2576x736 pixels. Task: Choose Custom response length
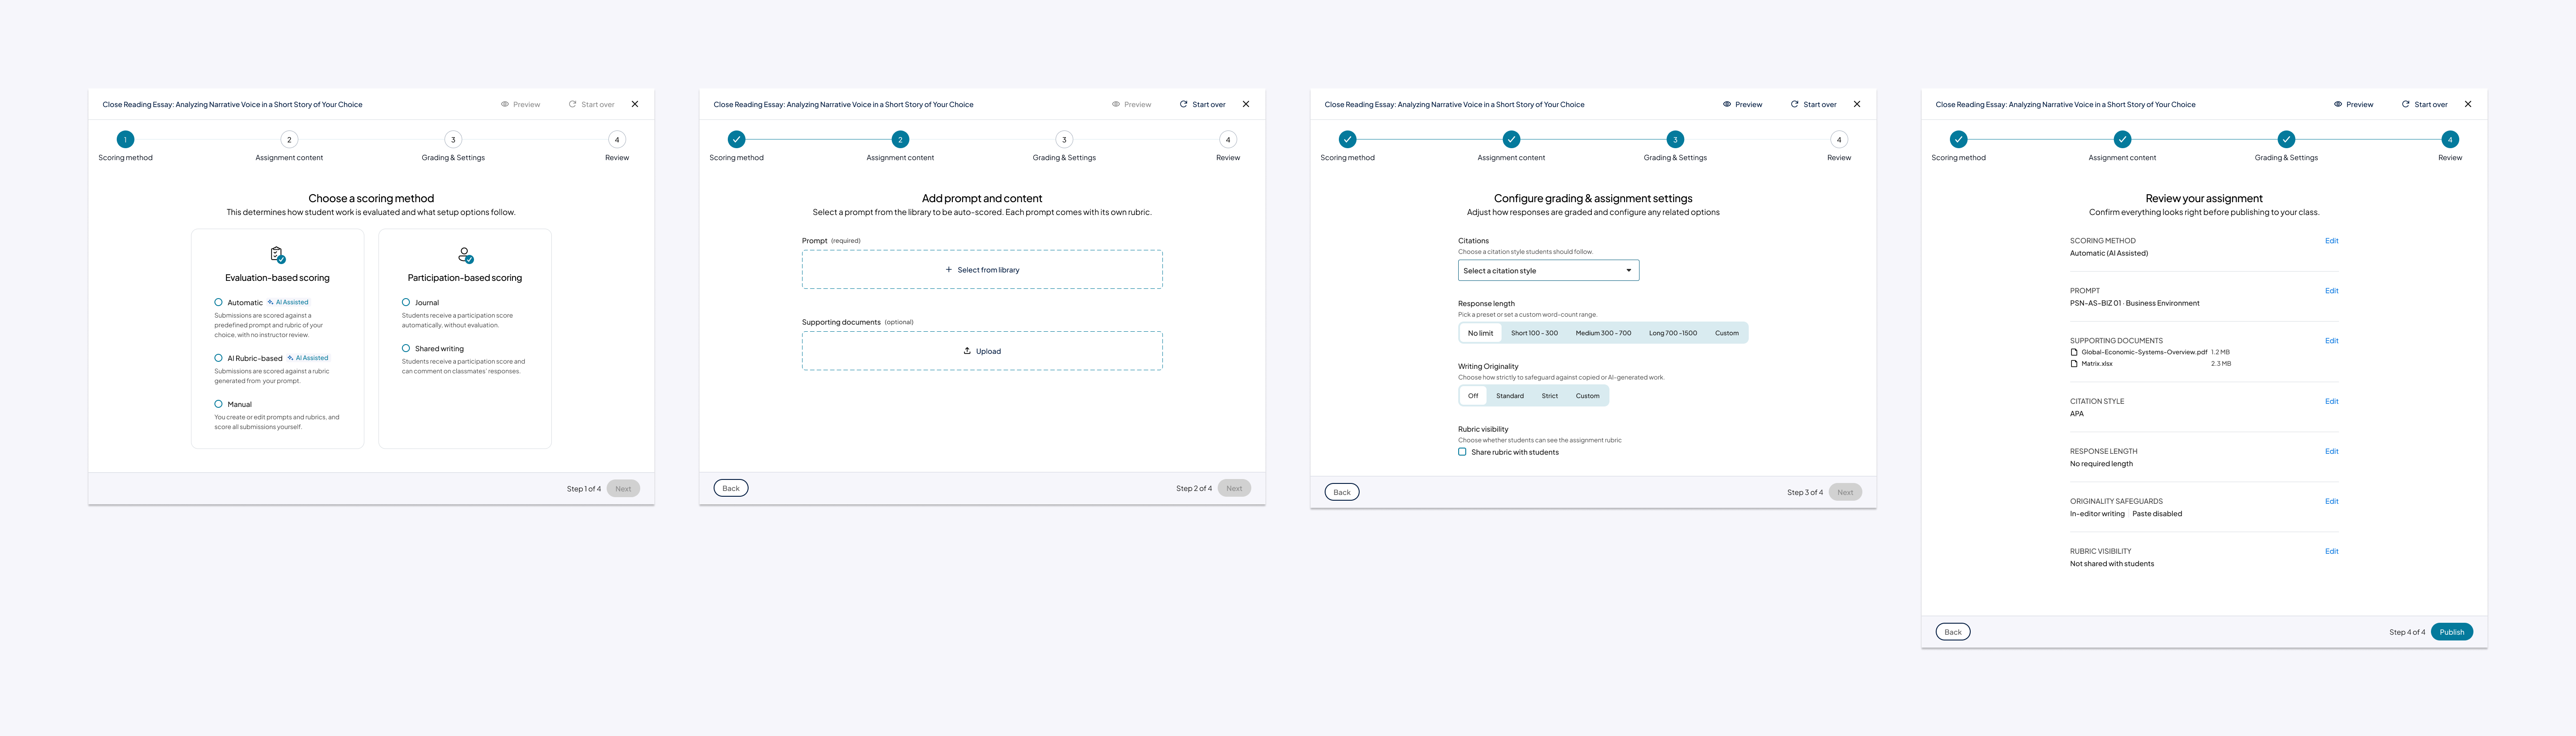click(1727, 333)
